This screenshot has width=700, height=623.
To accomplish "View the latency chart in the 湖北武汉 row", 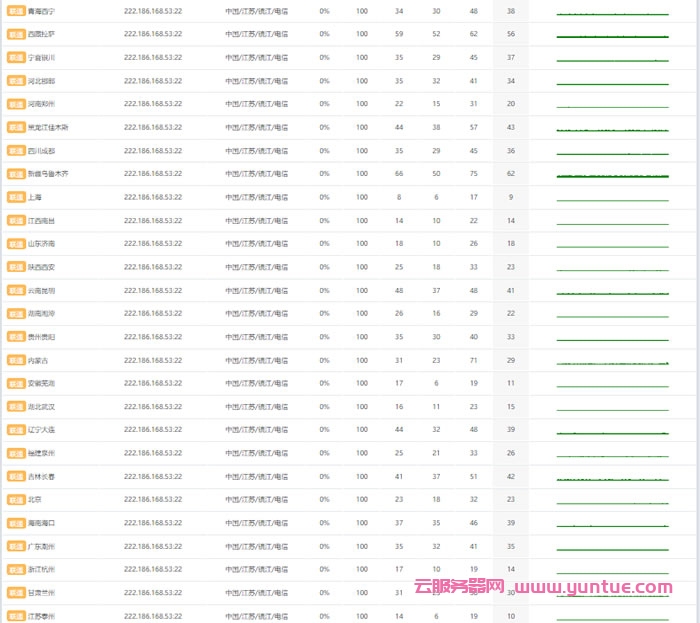I will (612, 408).
